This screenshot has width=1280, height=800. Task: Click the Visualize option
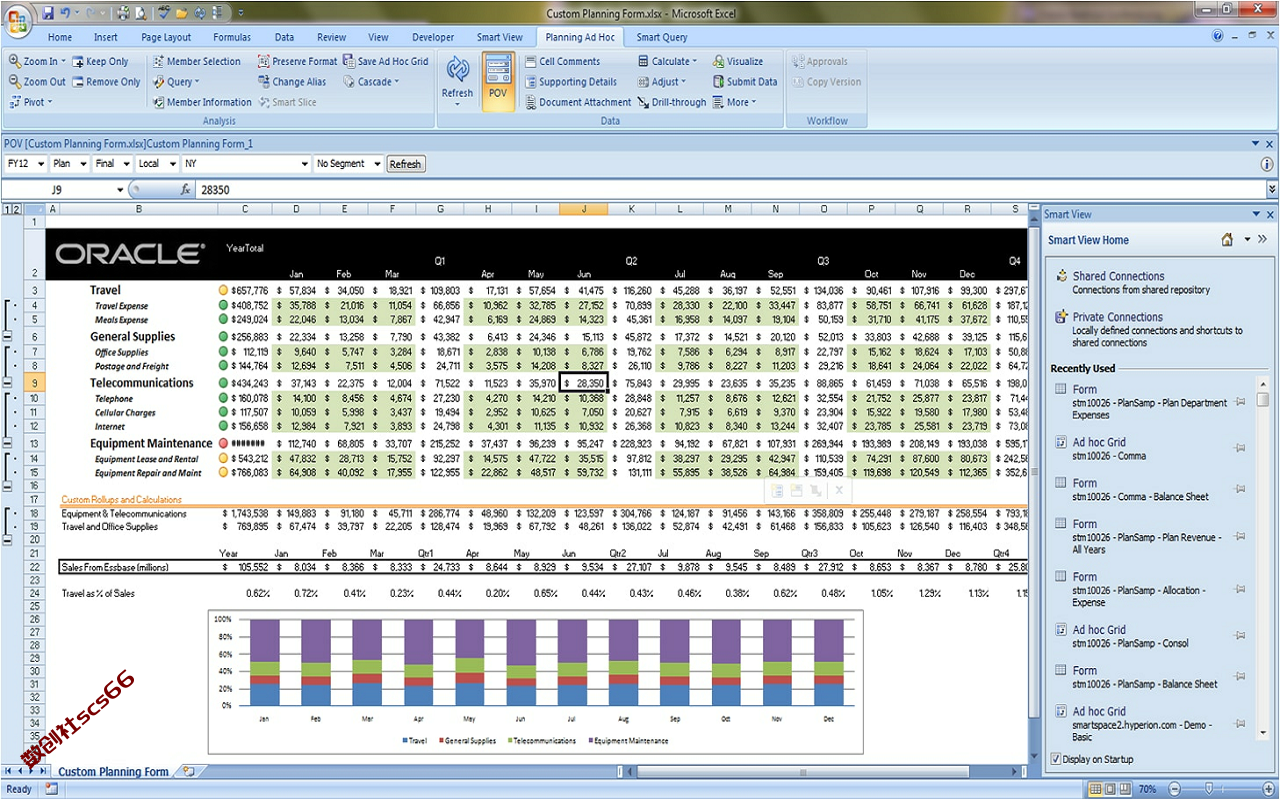[x=738, y=61]
